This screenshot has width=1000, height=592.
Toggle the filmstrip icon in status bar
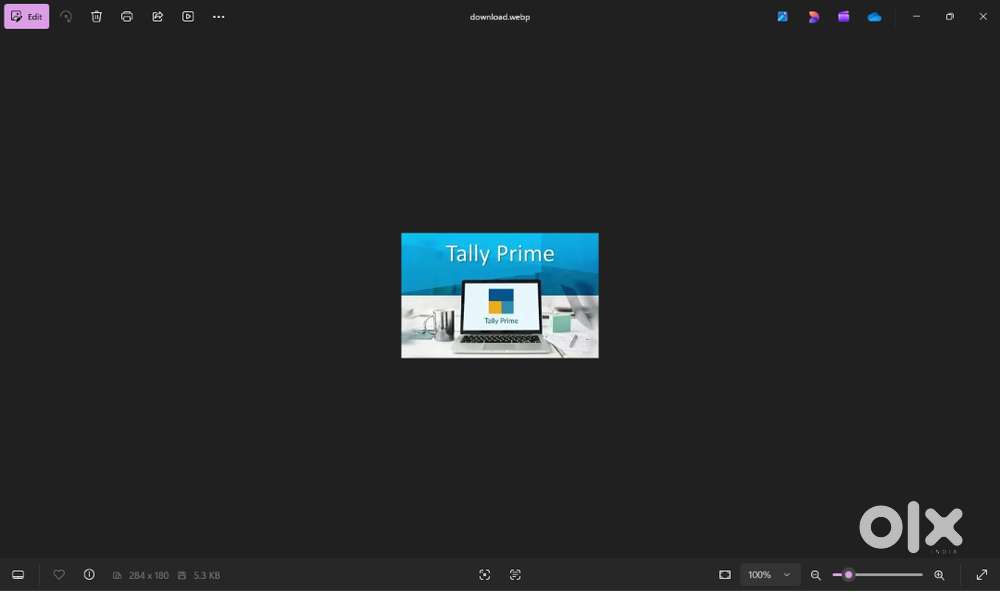pos(18,575)
